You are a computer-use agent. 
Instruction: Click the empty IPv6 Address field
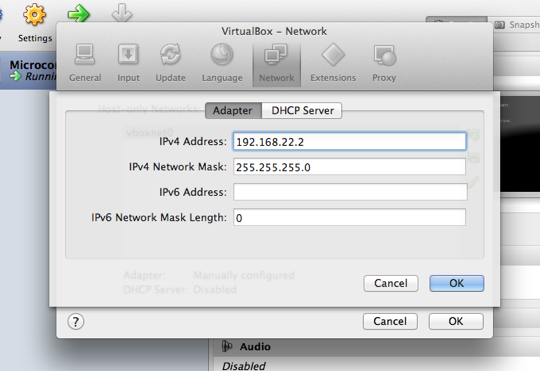[x=350, y=192]
